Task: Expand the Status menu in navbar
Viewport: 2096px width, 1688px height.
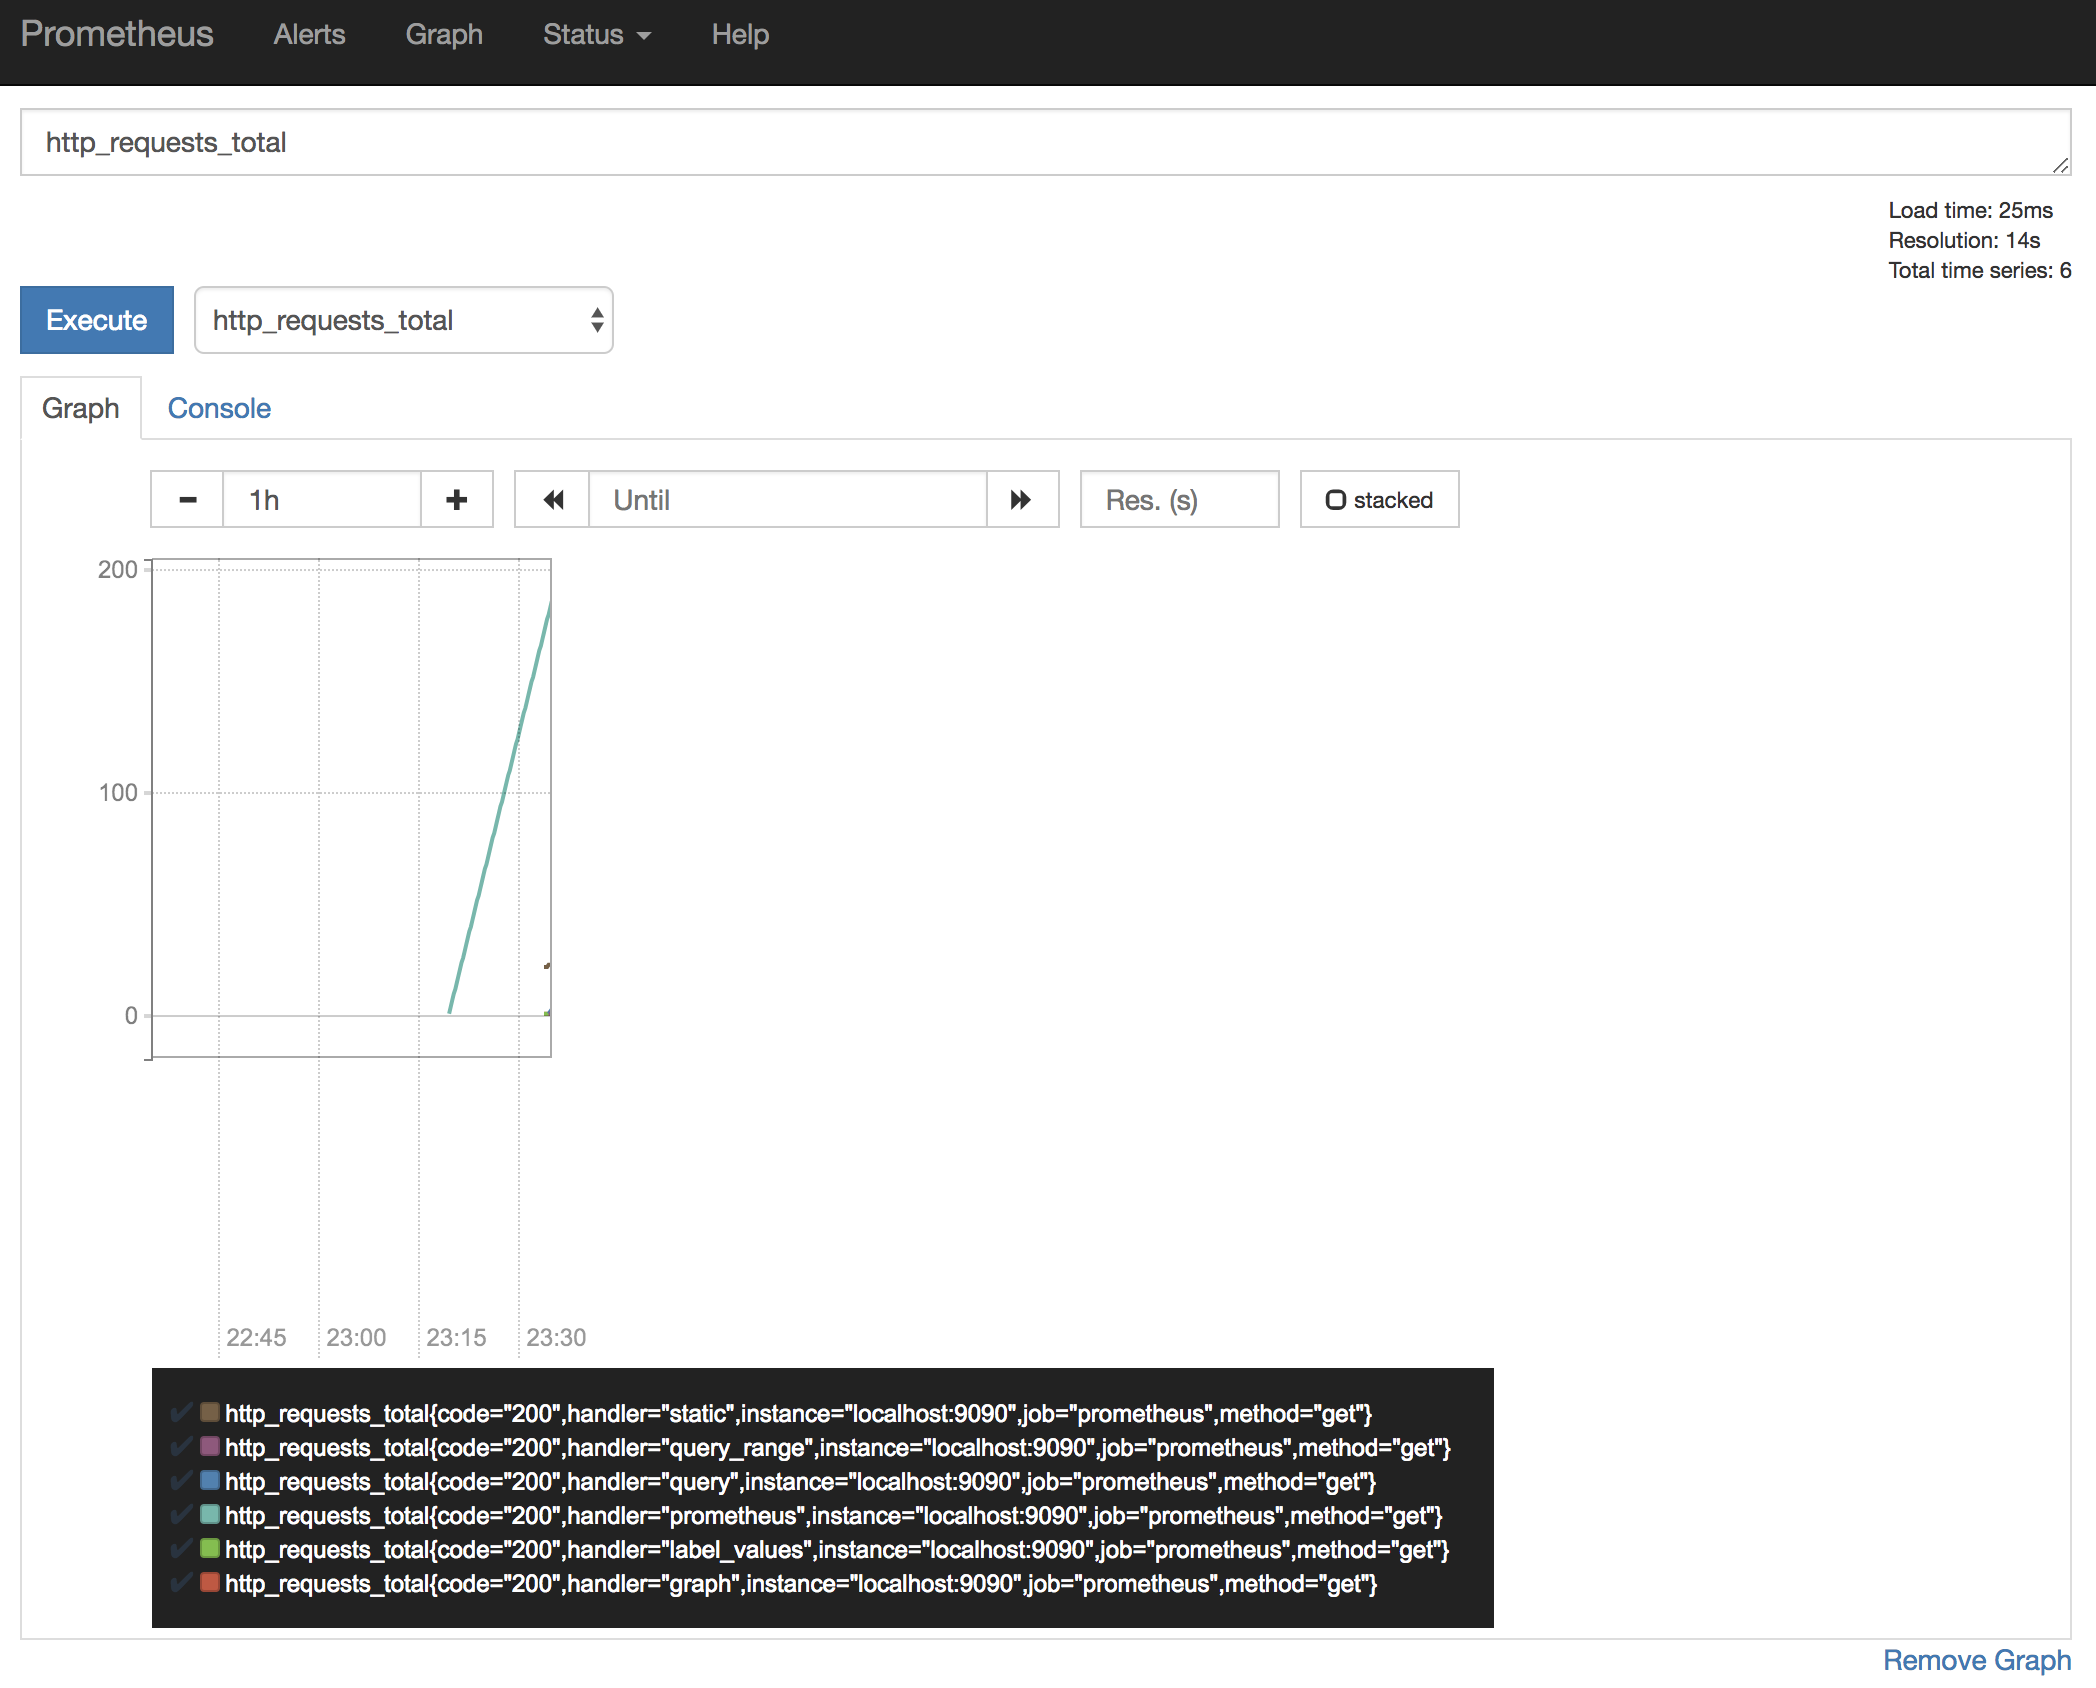Action: [x=597, y=35]
